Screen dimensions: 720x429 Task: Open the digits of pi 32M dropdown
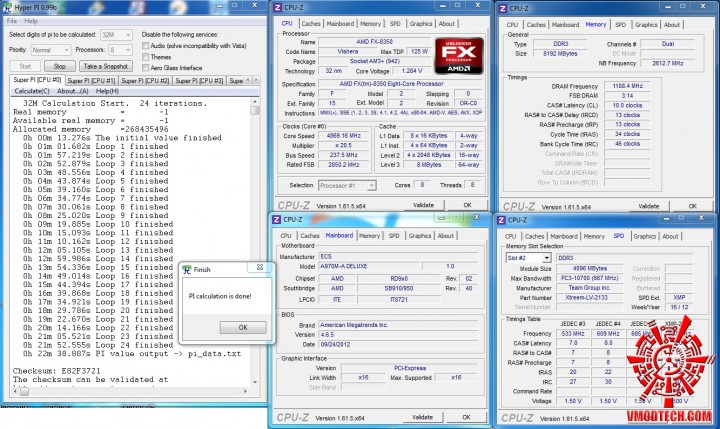point(117,35)
